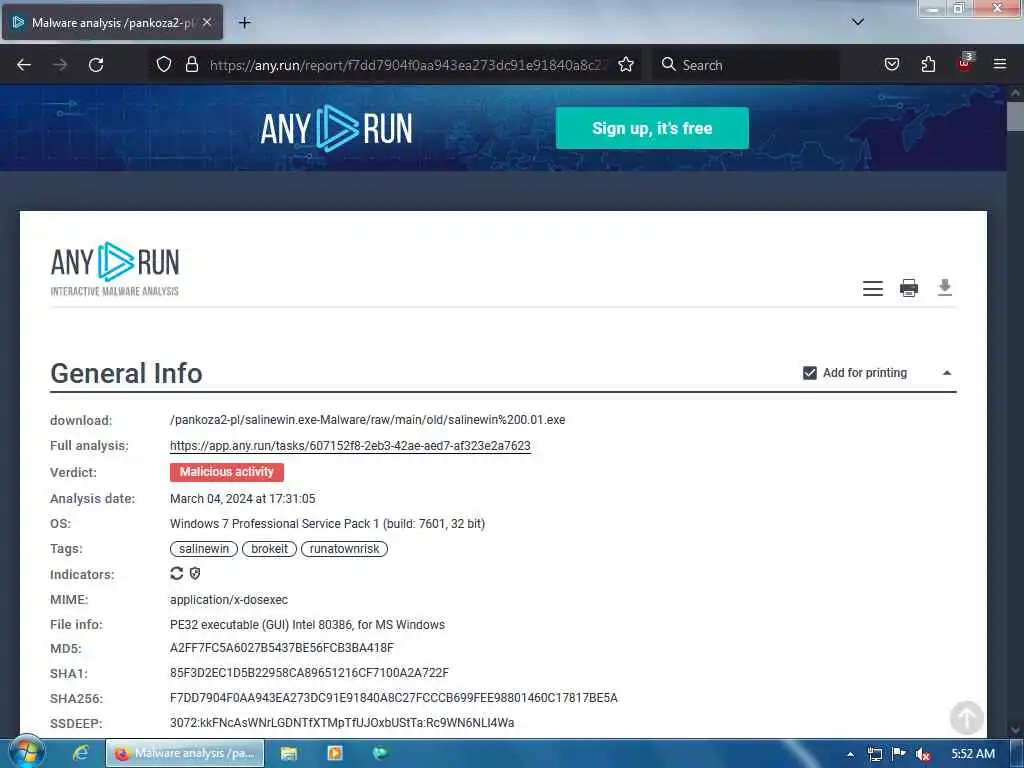This screenshot has height=768, width=1024.
Task: Click the circular arrows indicator icon
Action: tap(176, 573)
